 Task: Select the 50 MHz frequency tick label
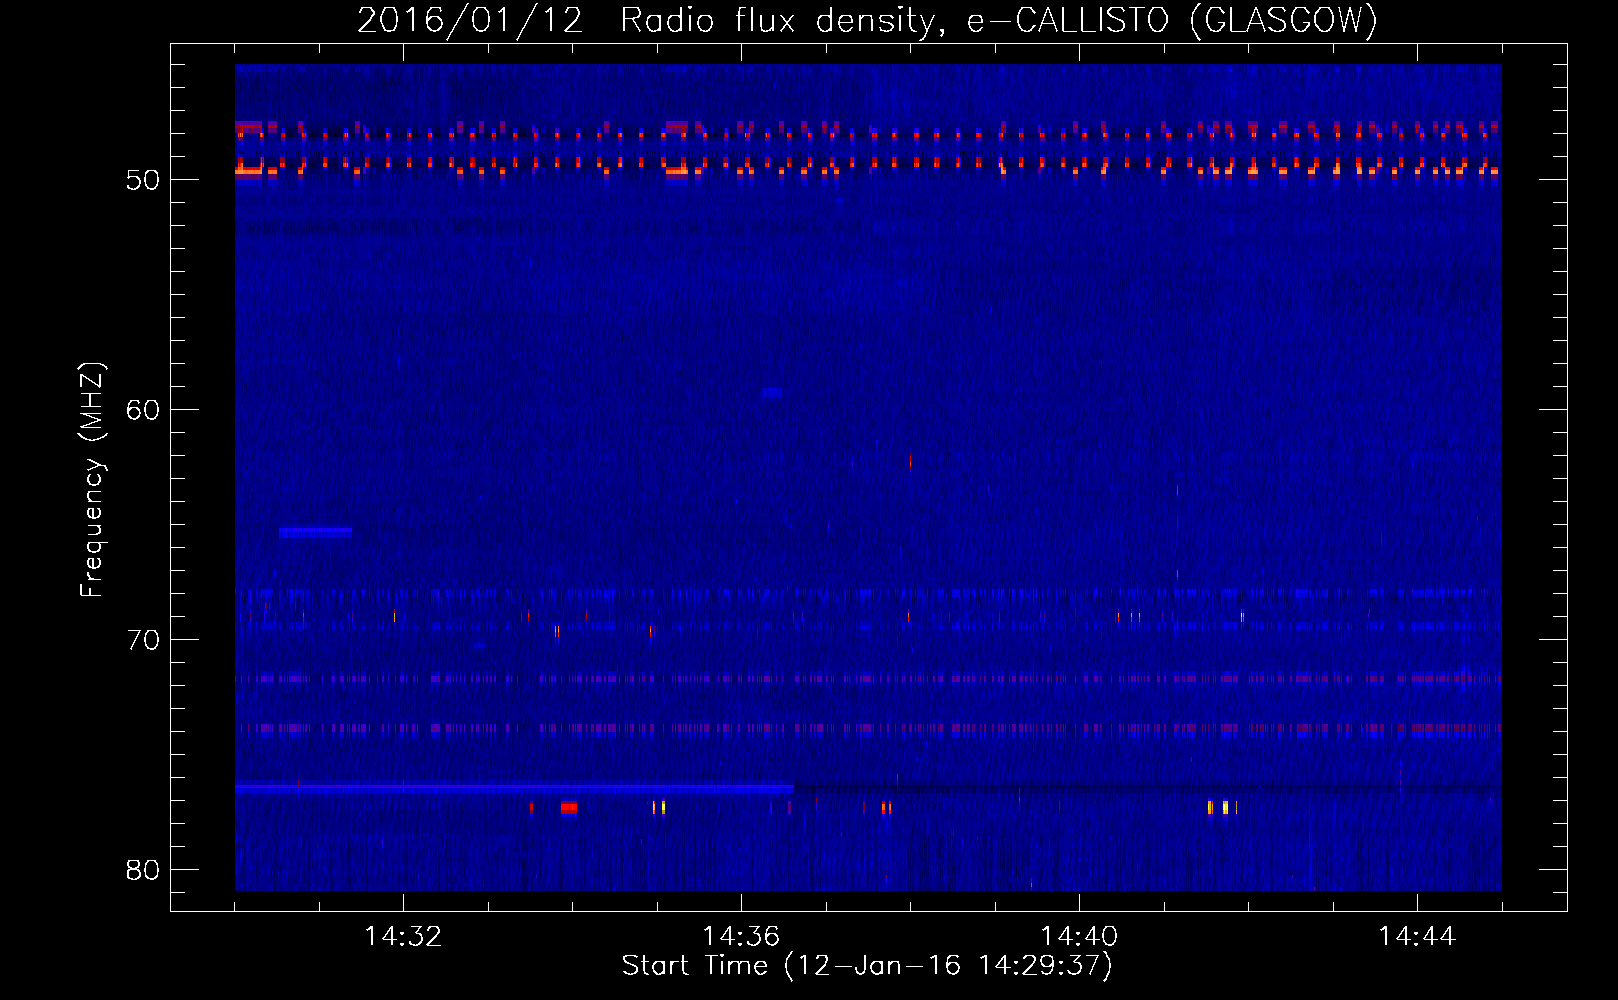click(143, 181)
